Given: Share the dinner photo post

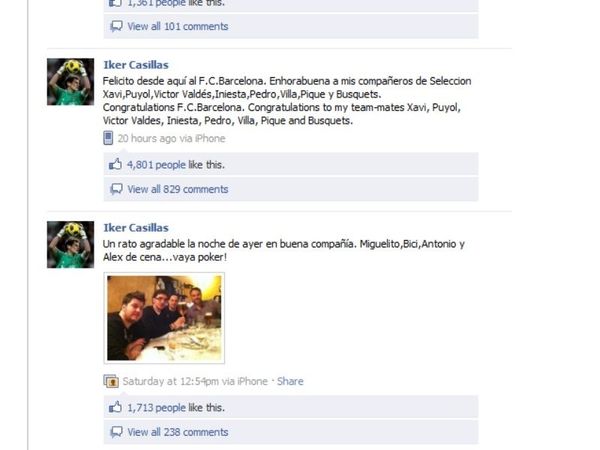Looking at the screenshot, I should (290, 381).
